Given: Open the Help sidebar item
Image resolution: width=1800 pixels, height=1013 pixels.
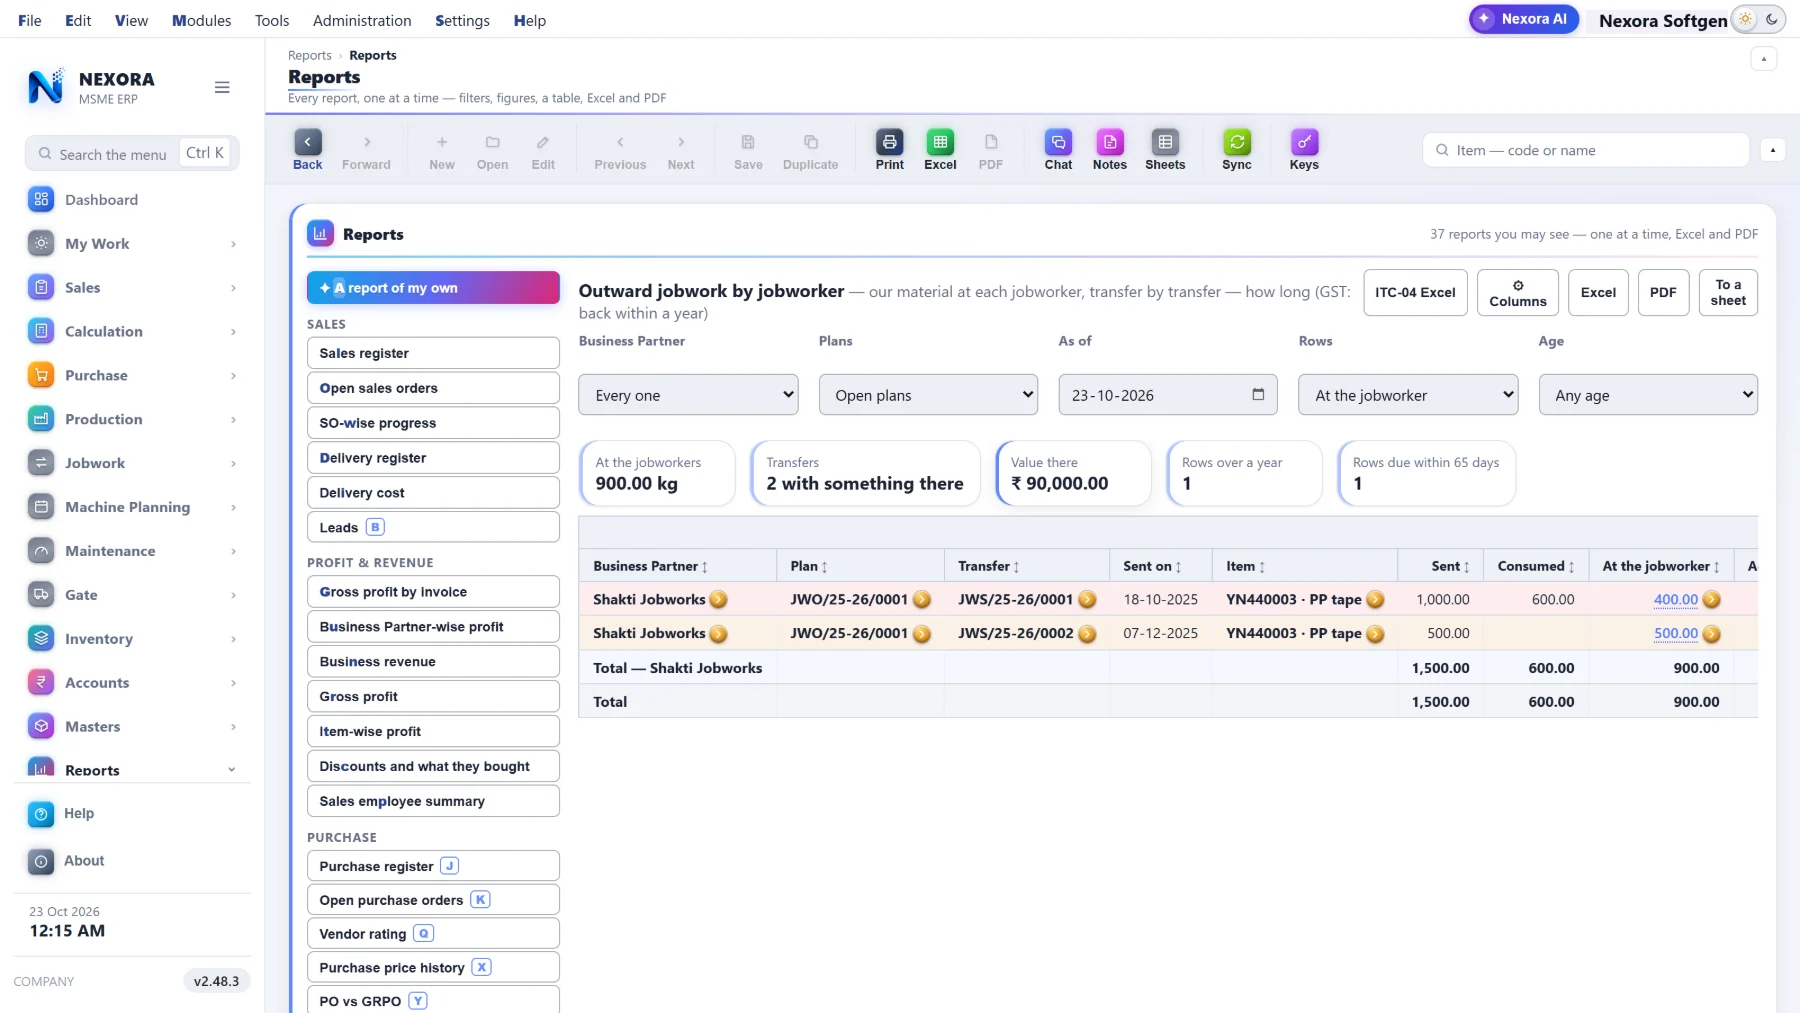Looking at the screenshot, I should coord(132,814).
